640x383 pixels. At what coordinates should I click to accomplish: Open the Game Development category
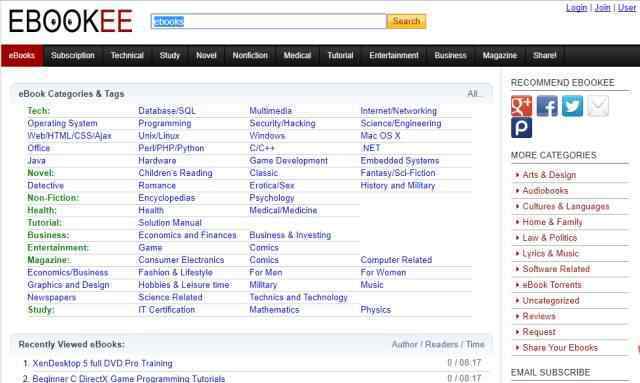289,161
